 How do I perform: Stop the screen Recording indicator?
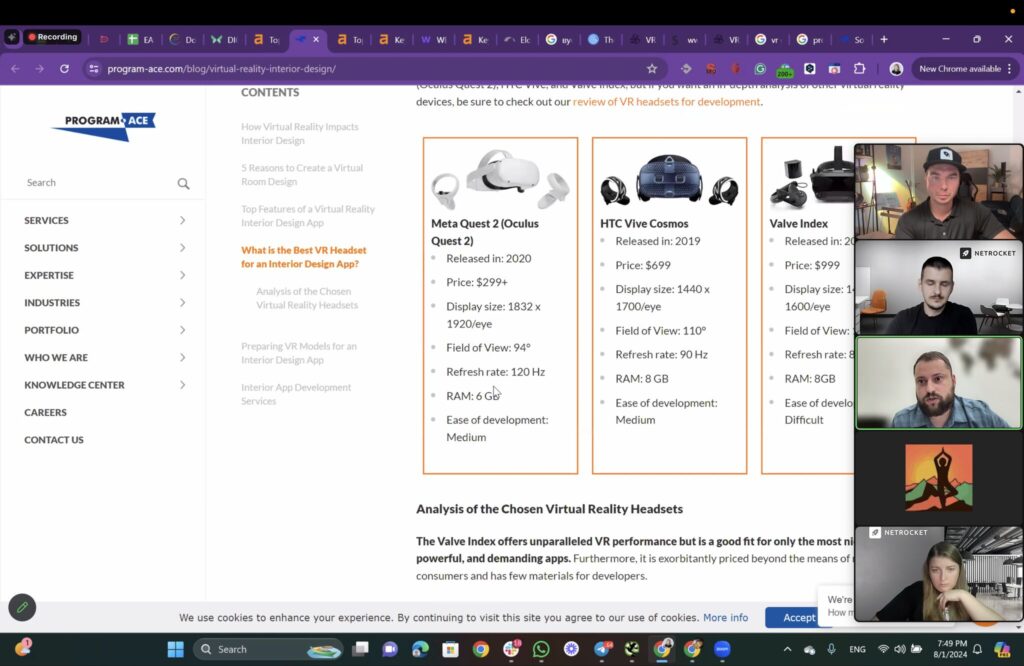coord(52,37)
